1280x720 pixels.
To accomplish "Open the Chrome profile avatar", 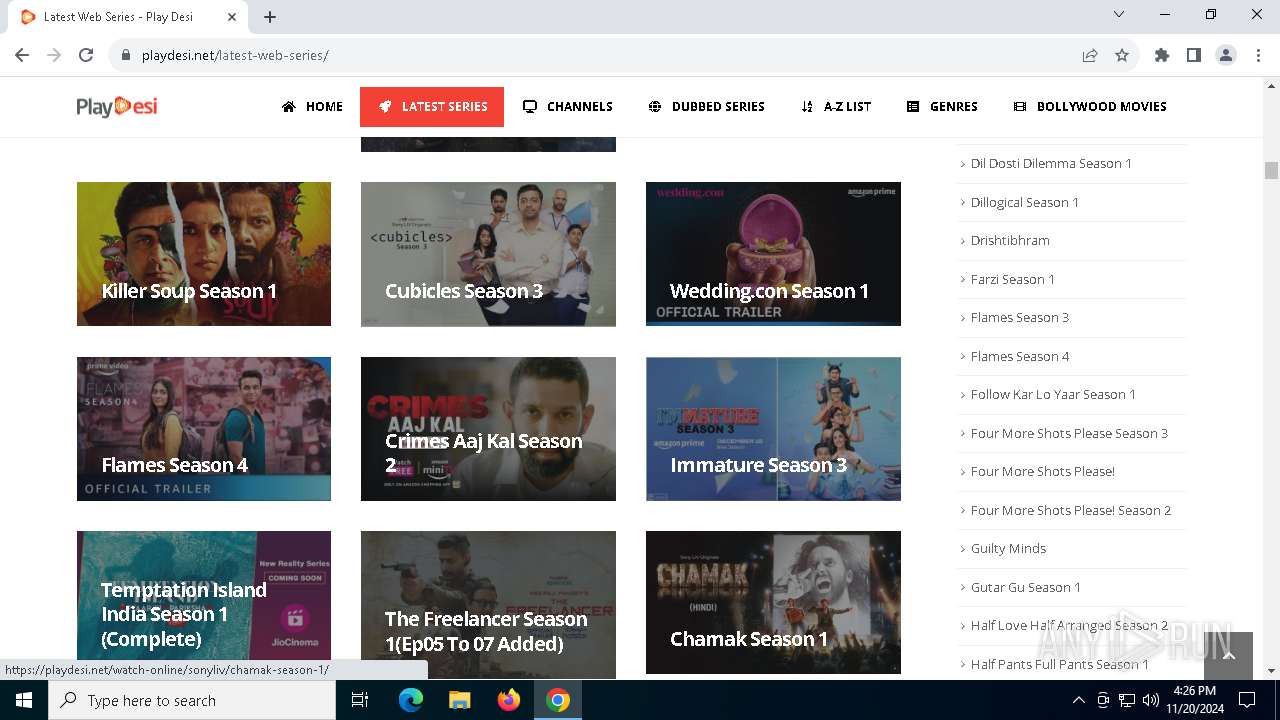I will (x=1226, y=55).
